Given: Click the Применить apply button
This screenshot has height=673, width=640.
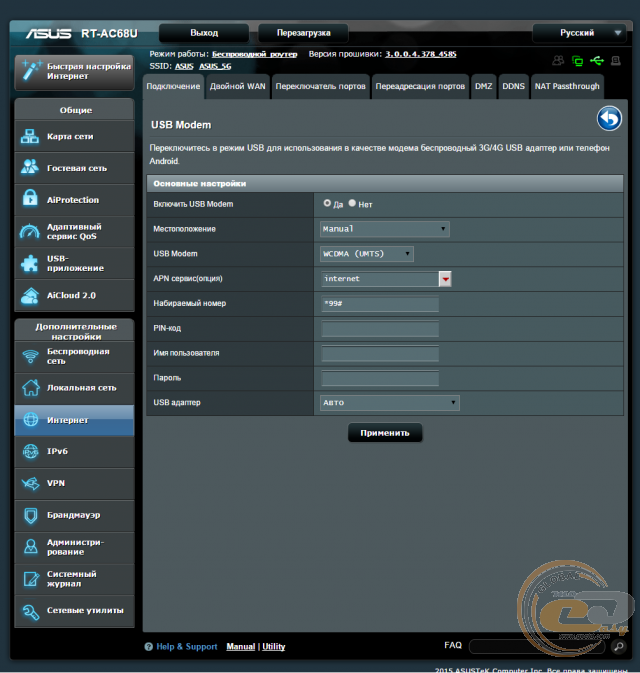Looking at the screenshot, I should (x=385, y=433).
